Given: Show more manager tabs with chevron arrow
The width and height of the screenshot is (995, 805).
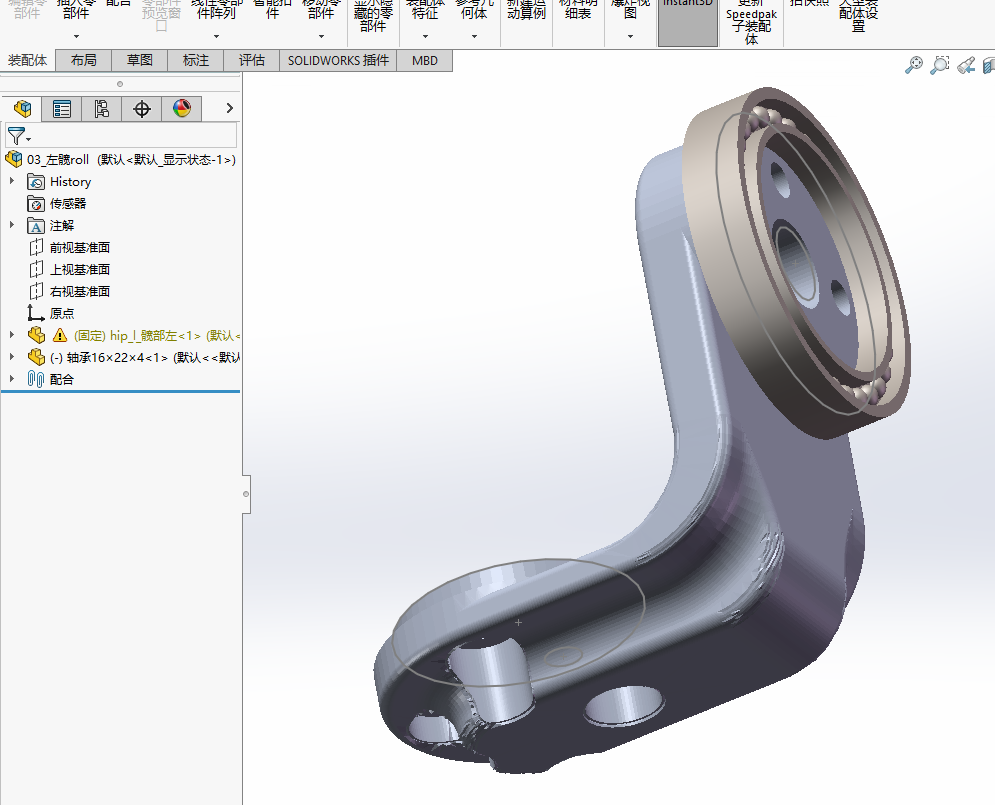Looking at the screenshot, I should (230, 108).
